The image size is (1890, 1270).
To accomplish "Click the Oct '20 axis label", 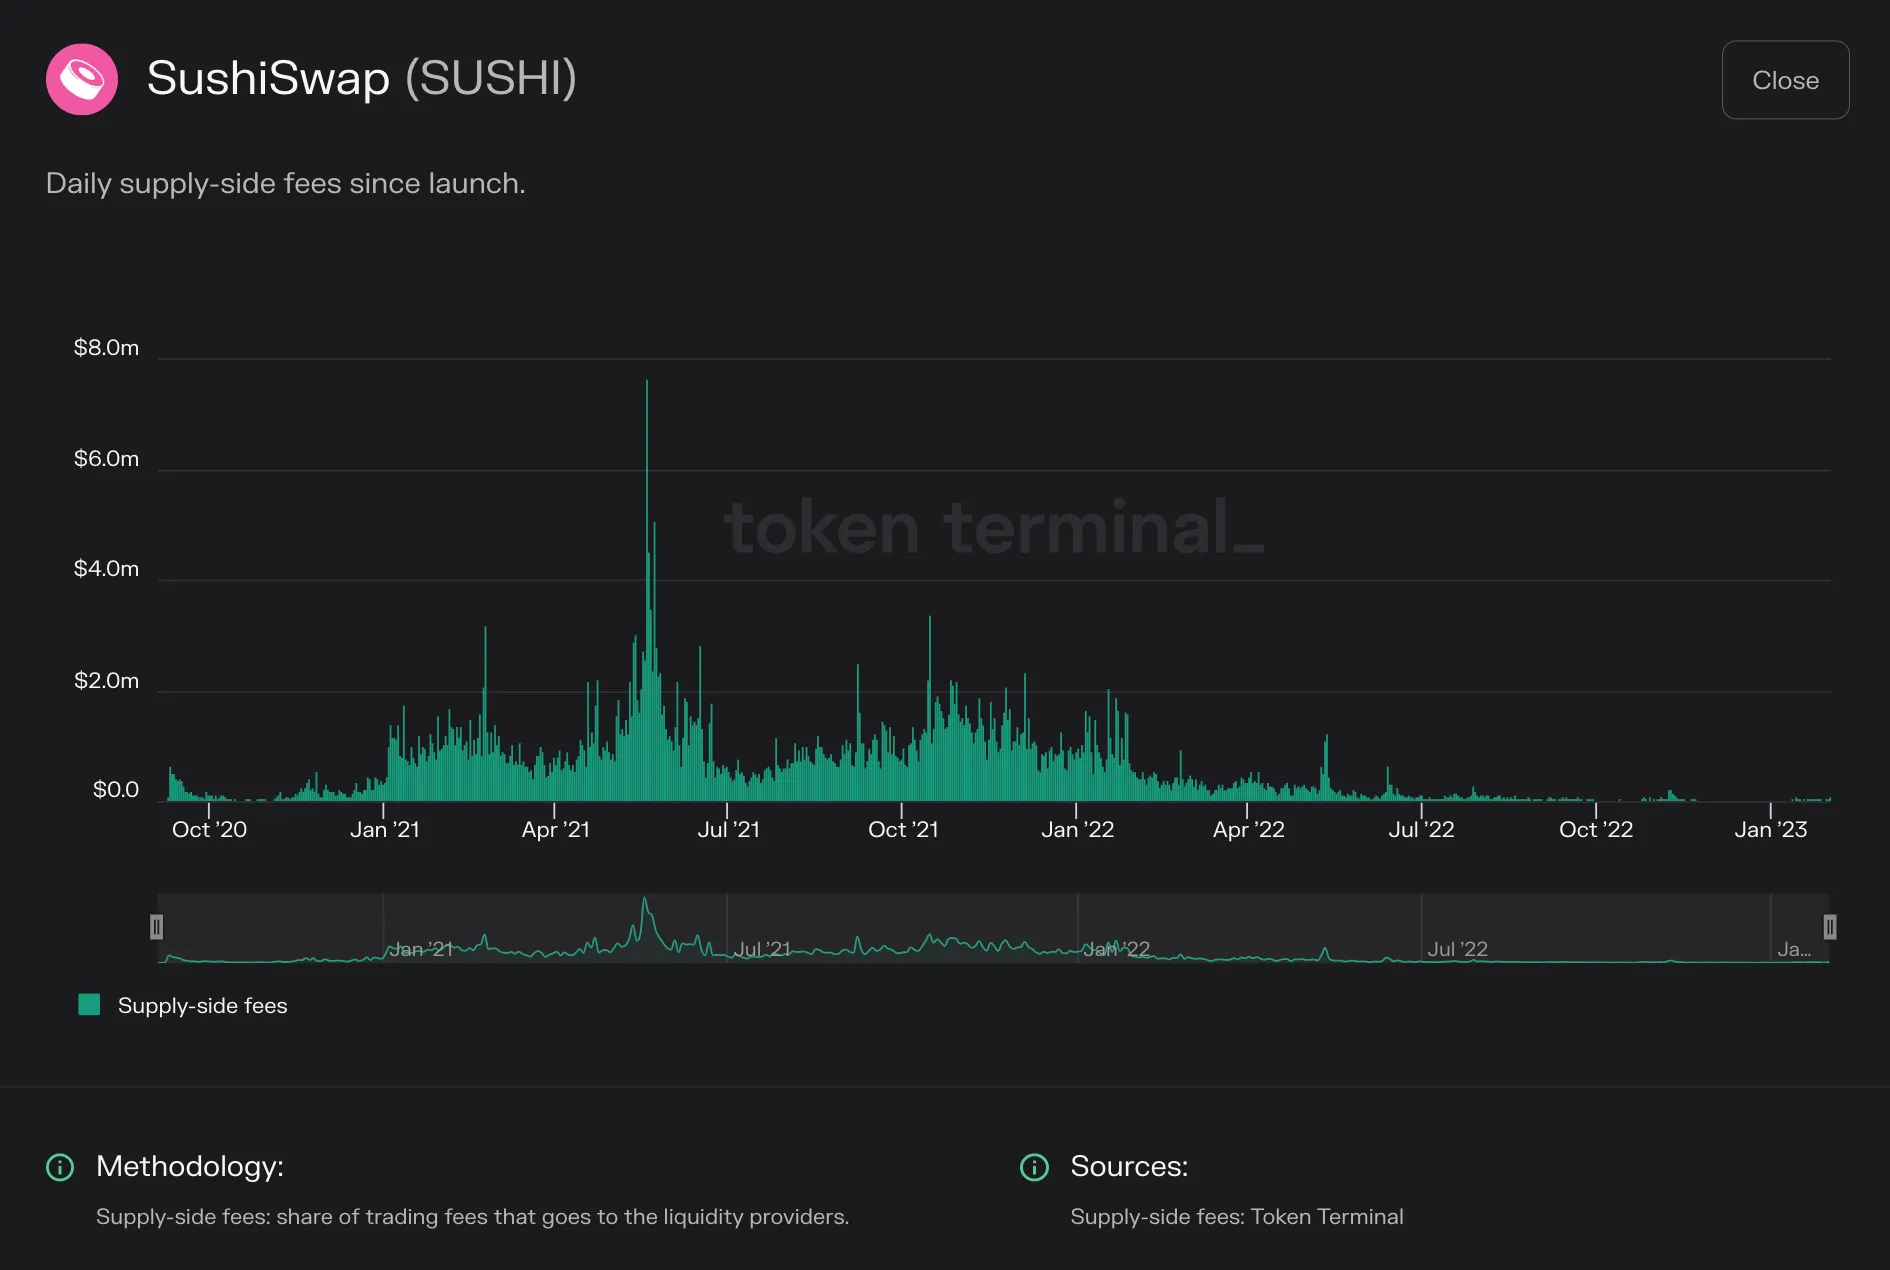I will 209,829.
